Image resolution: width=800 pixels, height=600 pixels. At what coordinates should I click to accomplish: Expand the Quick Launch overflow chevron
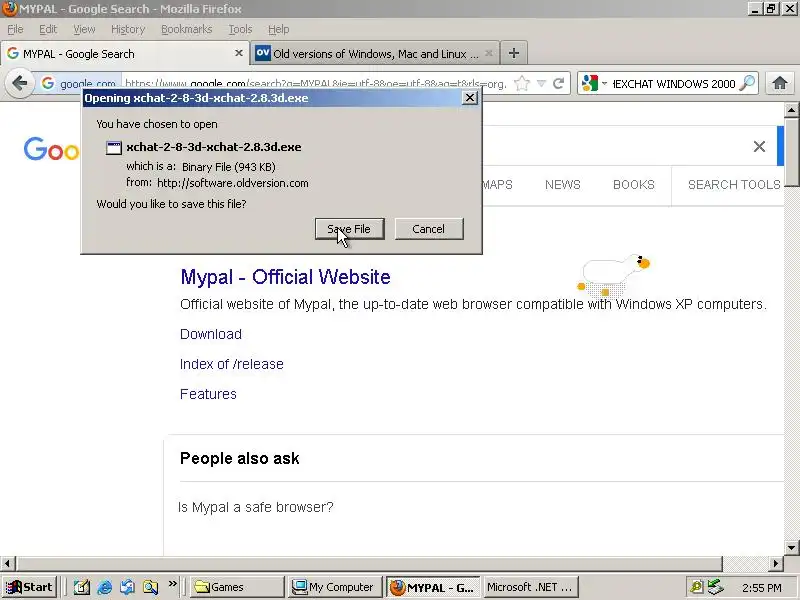tap(172, 583)
